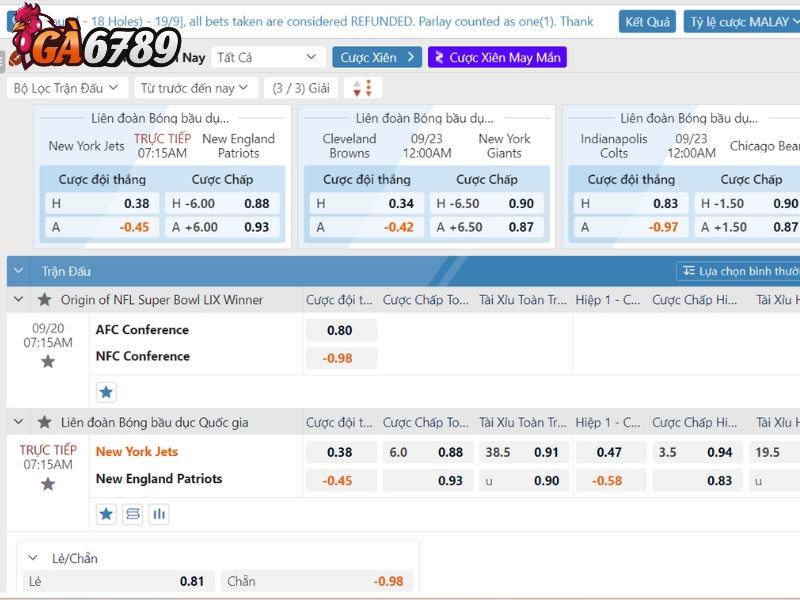Click Cược Xiên May Mắn button
Viewport: 800px width, 600px height.
tap(497, 58)
